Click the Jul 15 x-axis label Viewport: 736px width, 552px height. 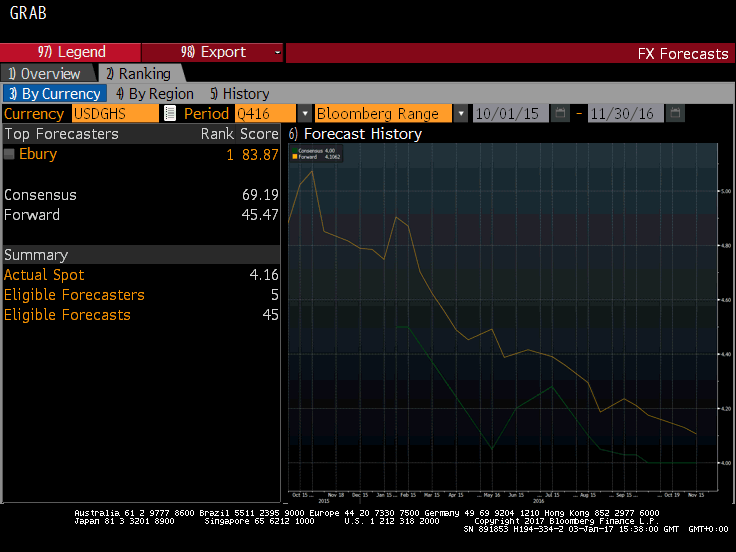pyautogui.click(x=552, y=495)
